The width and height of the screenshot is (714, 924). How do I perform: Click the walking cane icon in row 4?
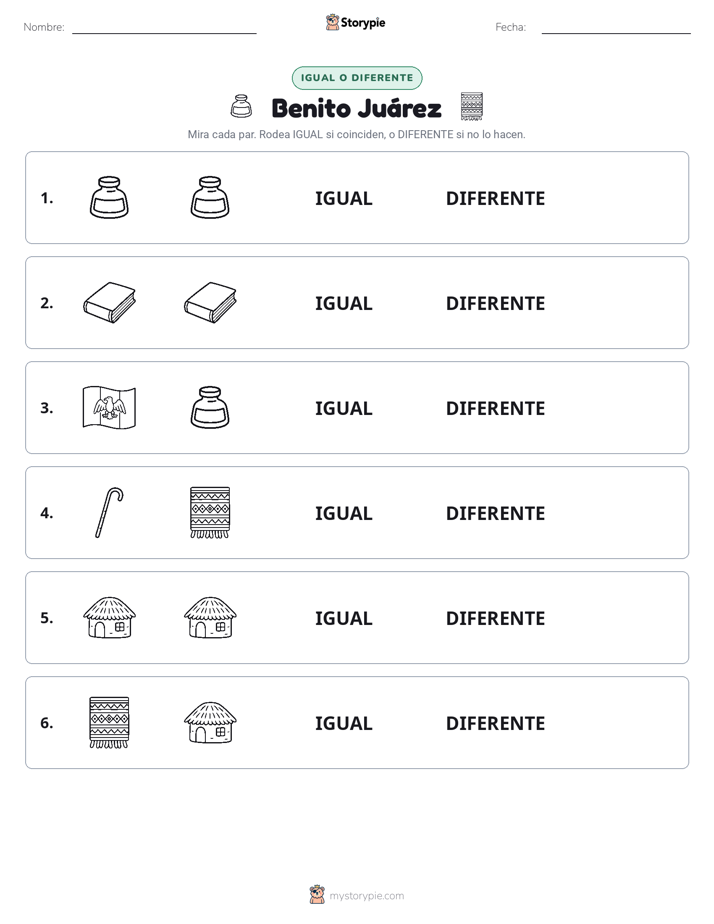(x=109, y=512)
